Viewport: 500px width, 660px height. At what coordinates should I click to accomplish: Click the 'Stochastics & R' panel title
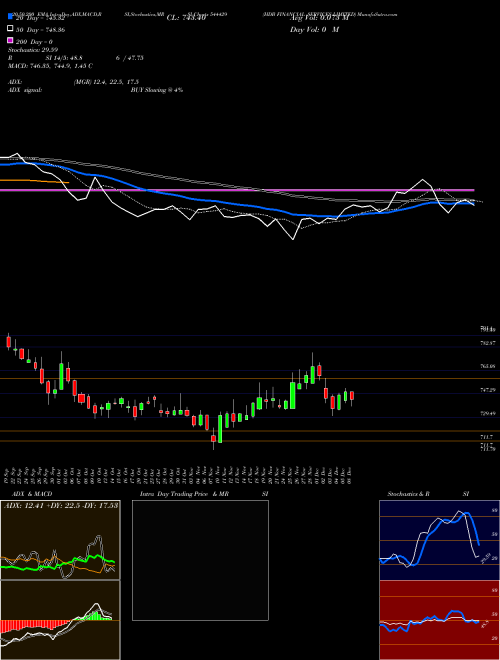(408, 494)
